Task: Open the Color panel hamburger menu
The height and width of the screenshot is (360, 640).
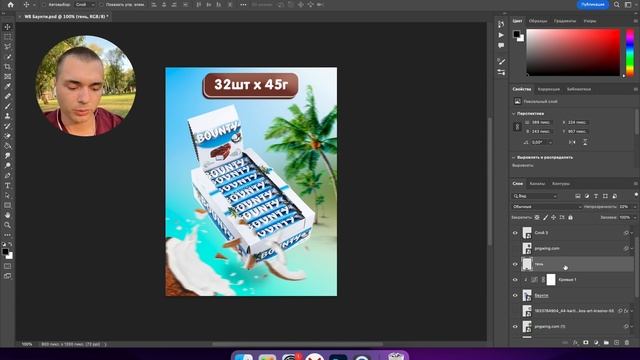Action: 636,21
